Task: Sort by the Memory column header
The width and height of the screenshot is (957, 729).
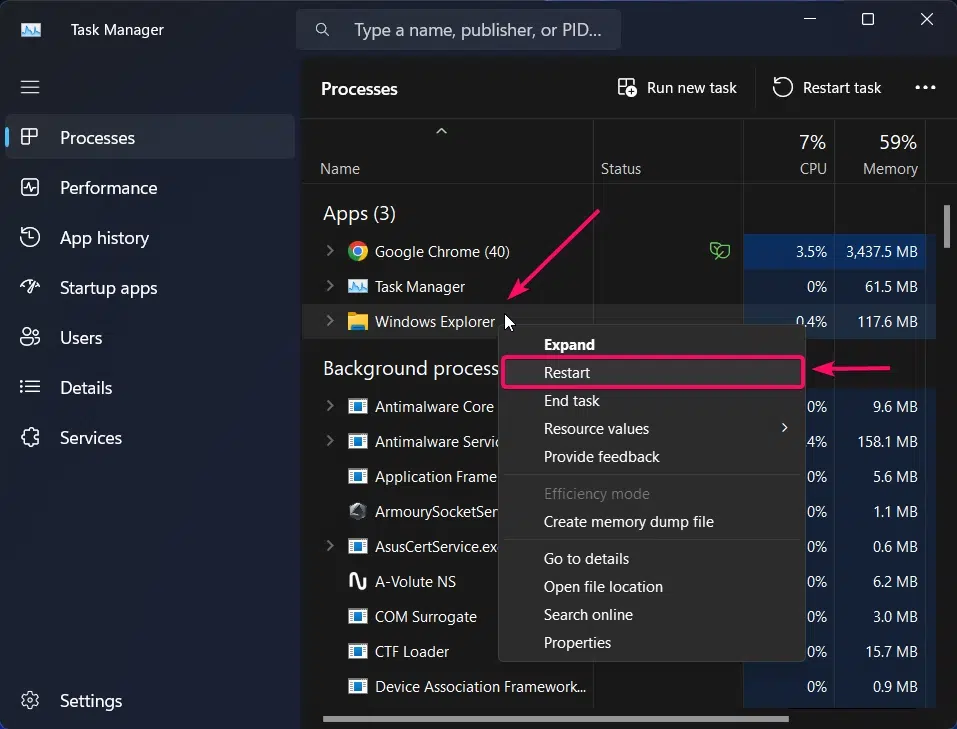Action: [x=890, y=169]
